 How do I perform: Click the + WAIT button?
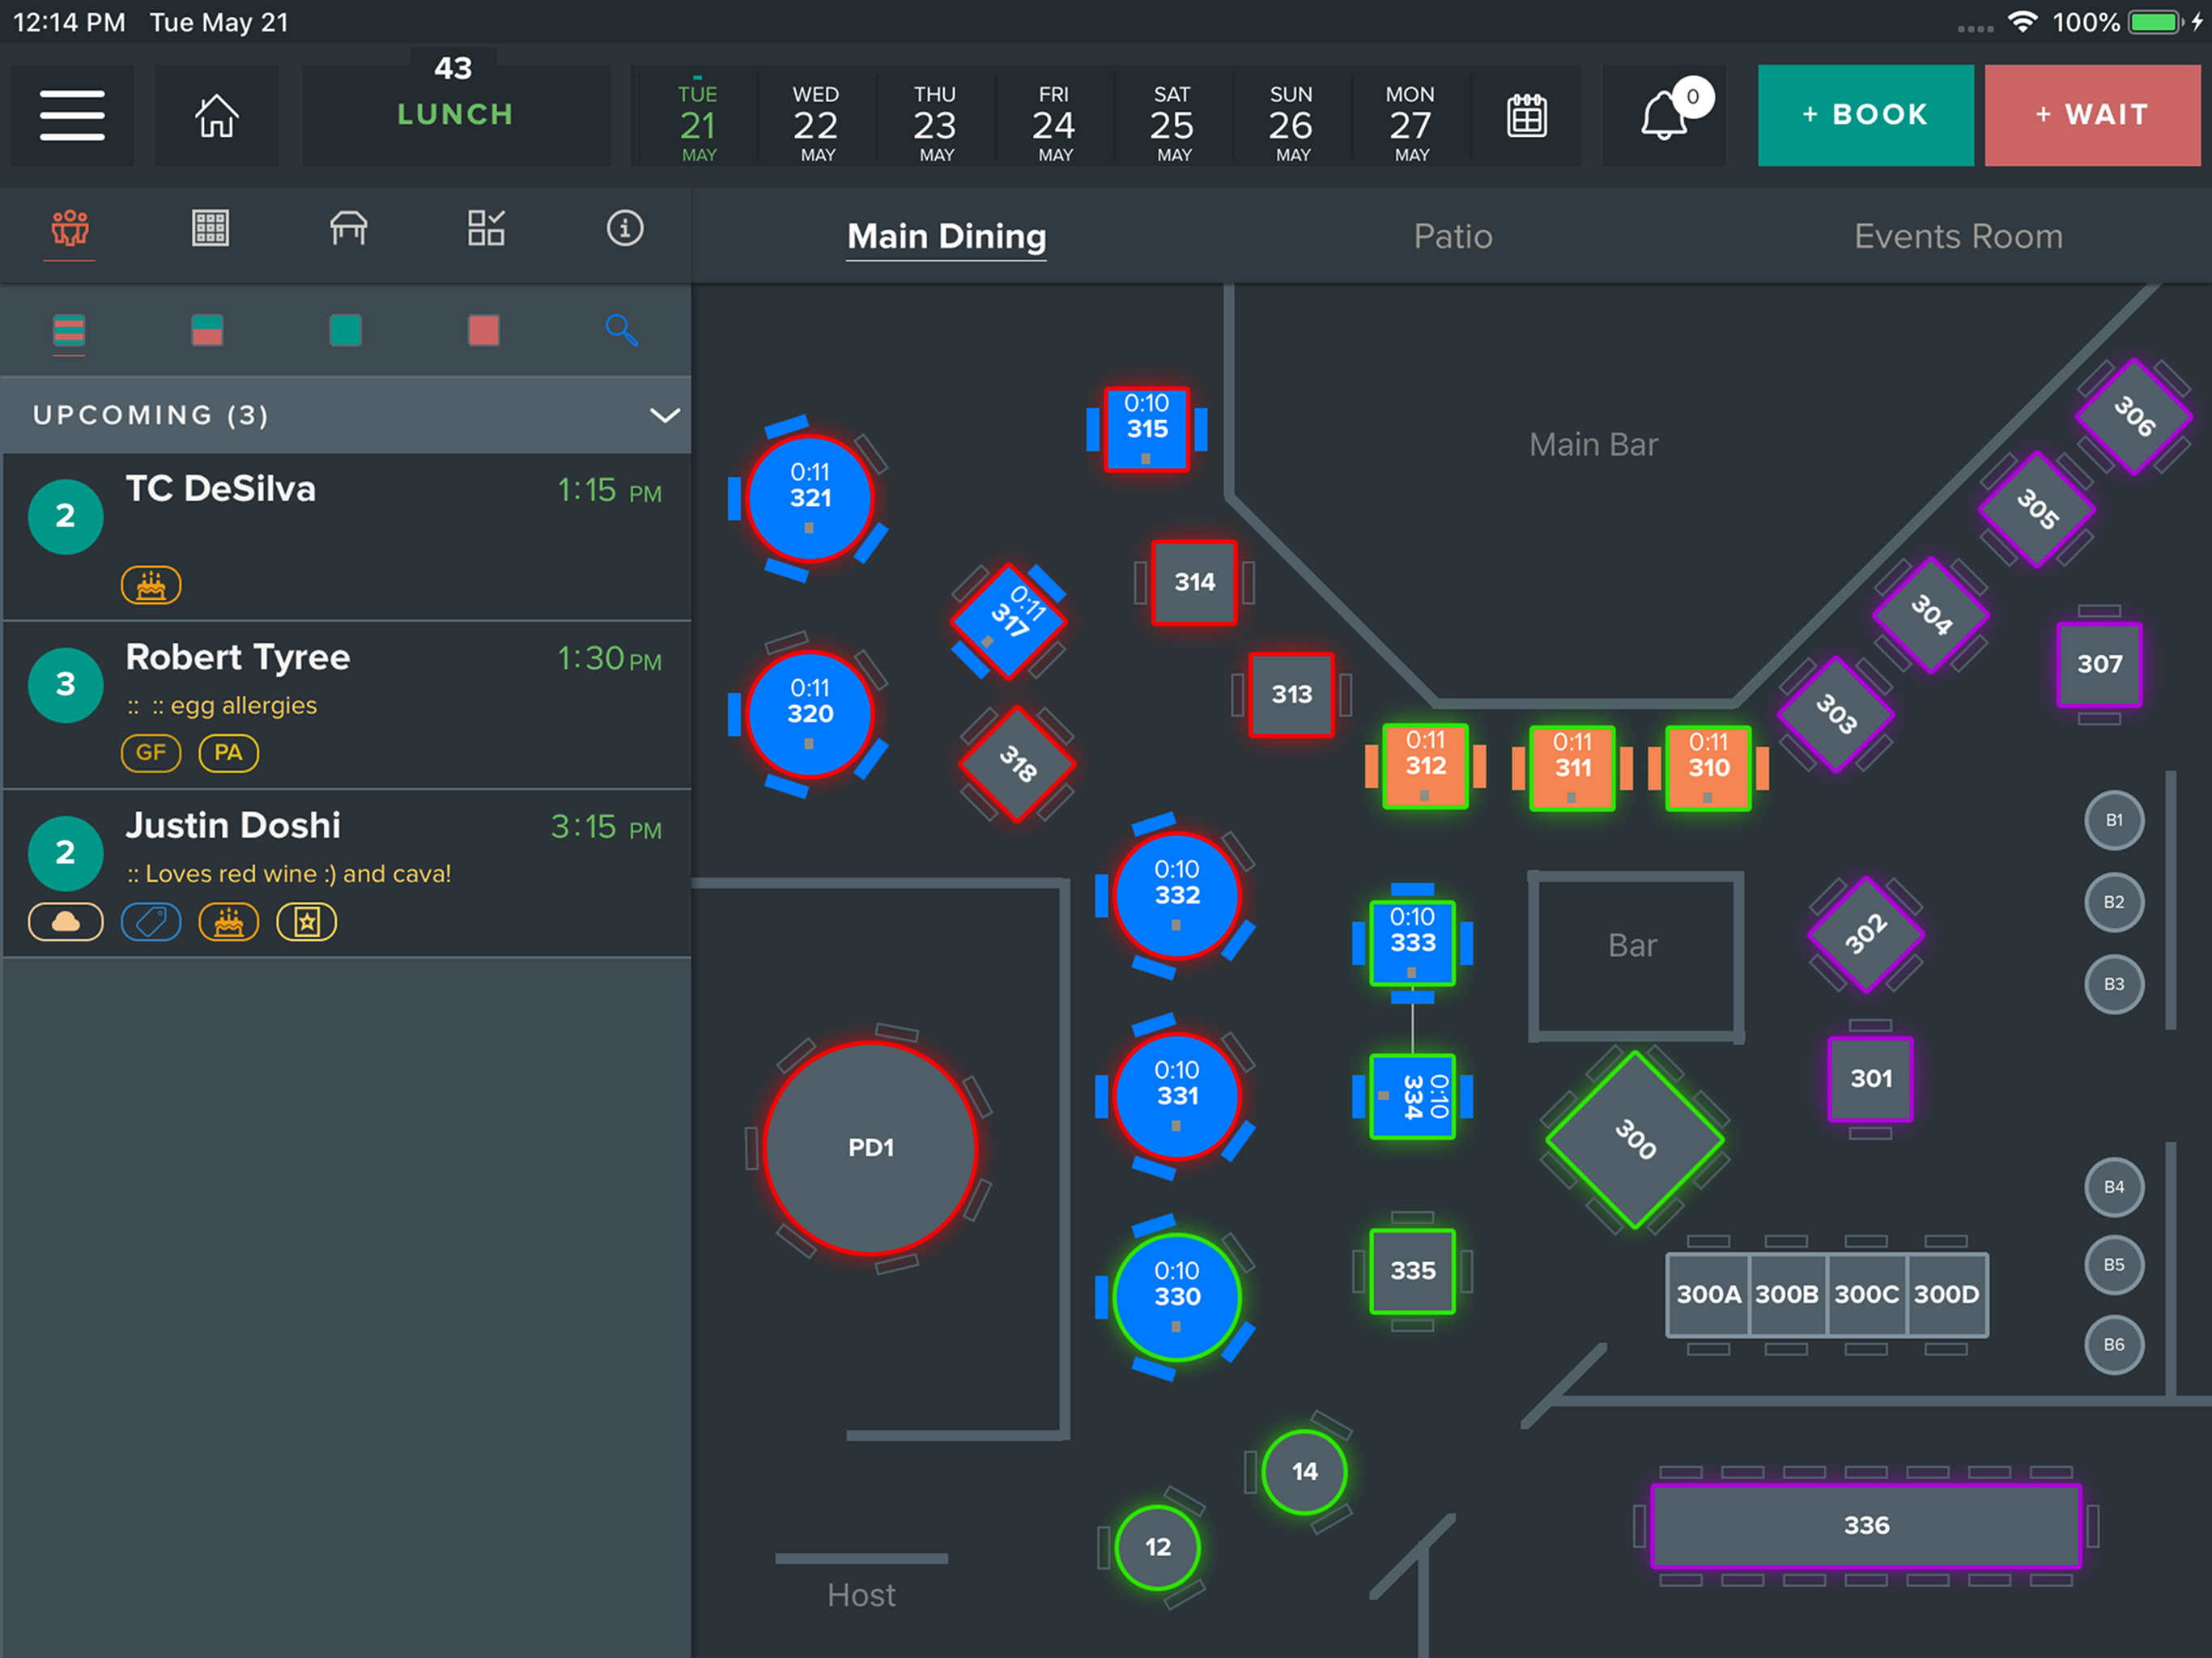pos(2092,115)
